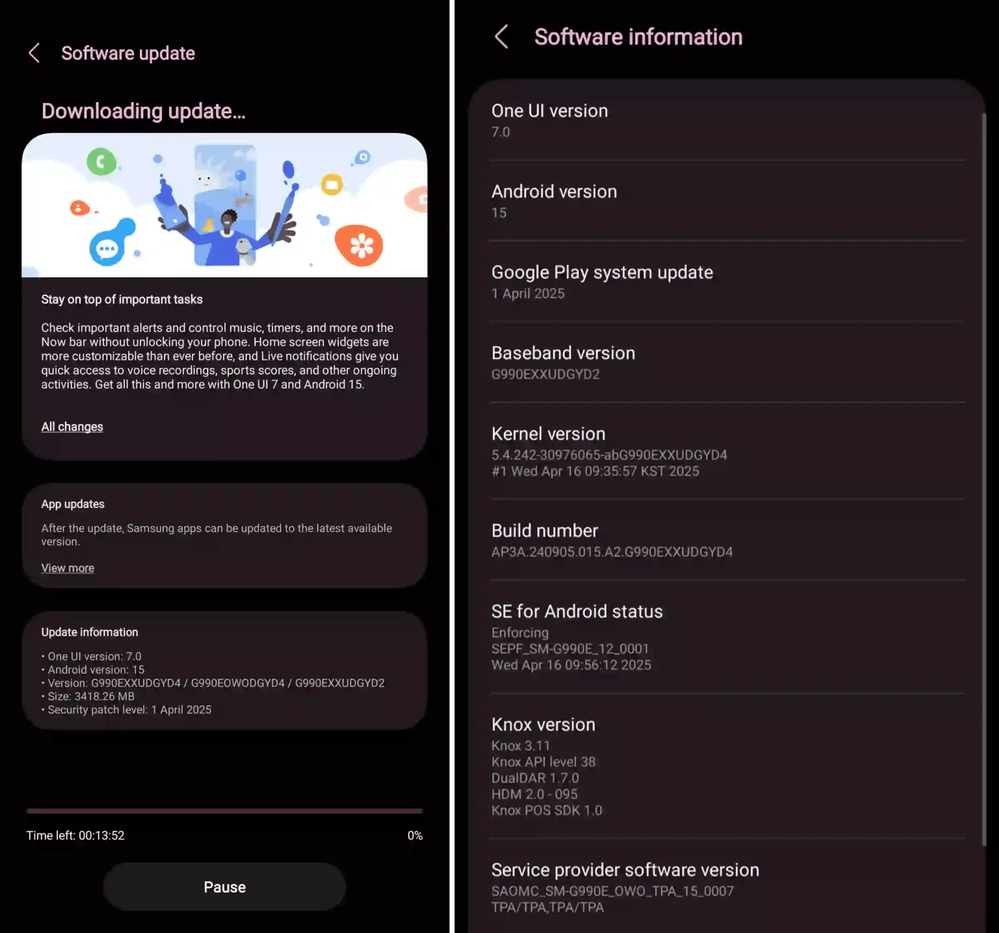Image resolution: width=999 pixels, height=933 pixels.
Task: Click build value AP3A.240905.015.A2.G990EXXUDGYD4
Action: (612, 552)
